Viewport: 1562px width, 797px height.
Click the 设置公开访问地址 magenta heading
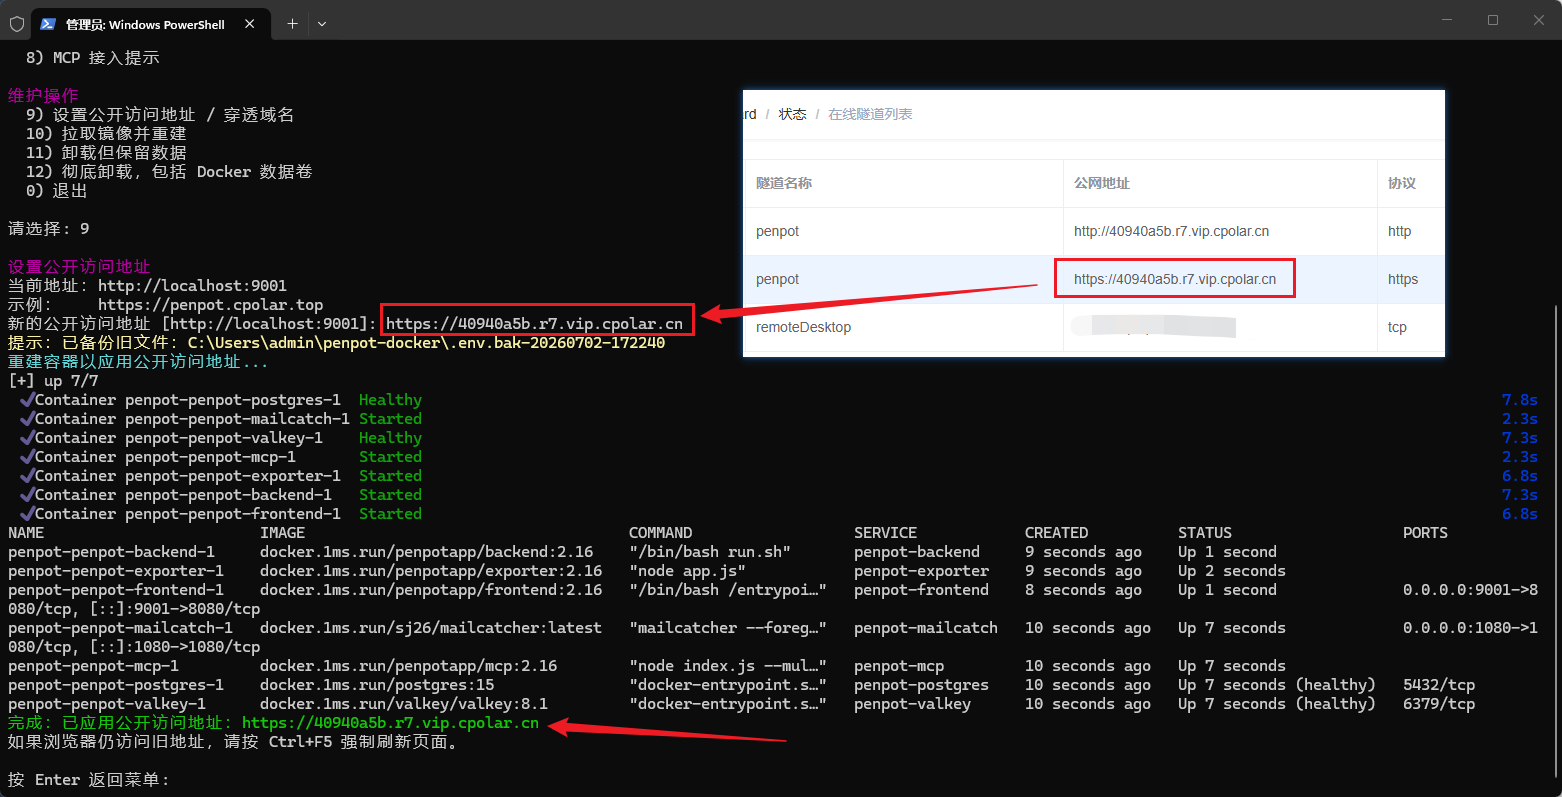[79, 267]
